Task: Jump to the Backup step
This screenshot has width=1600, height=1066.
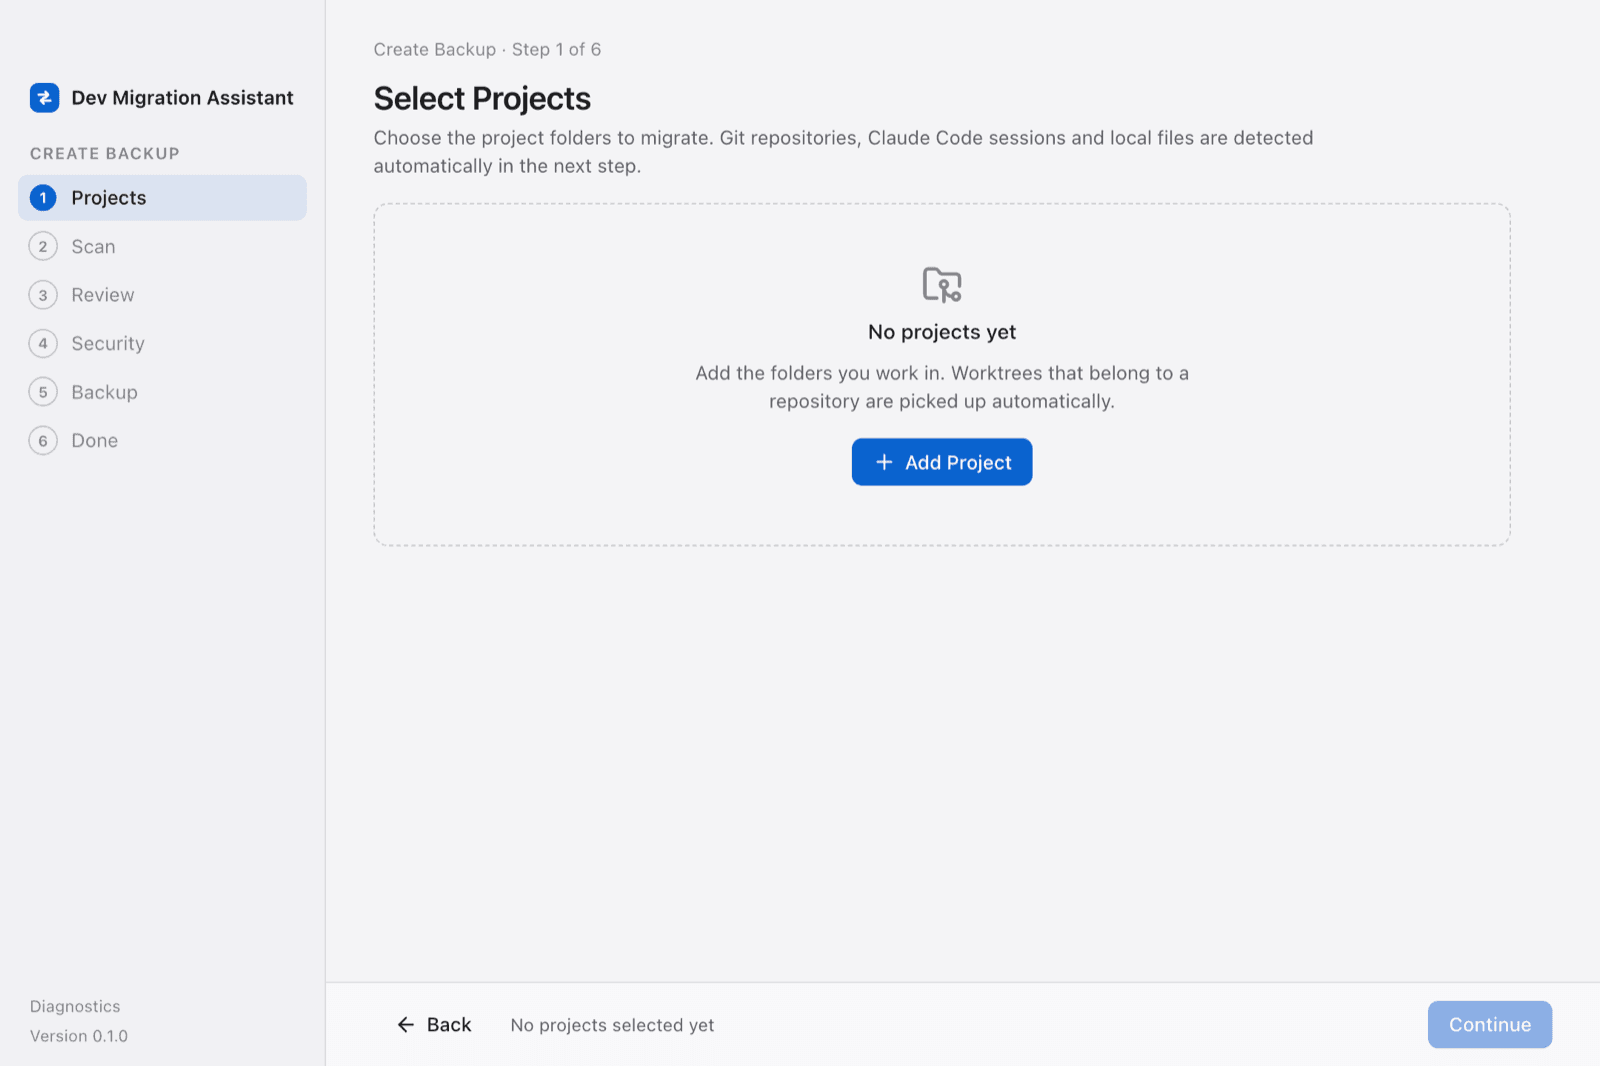Action: pos(162,392)
